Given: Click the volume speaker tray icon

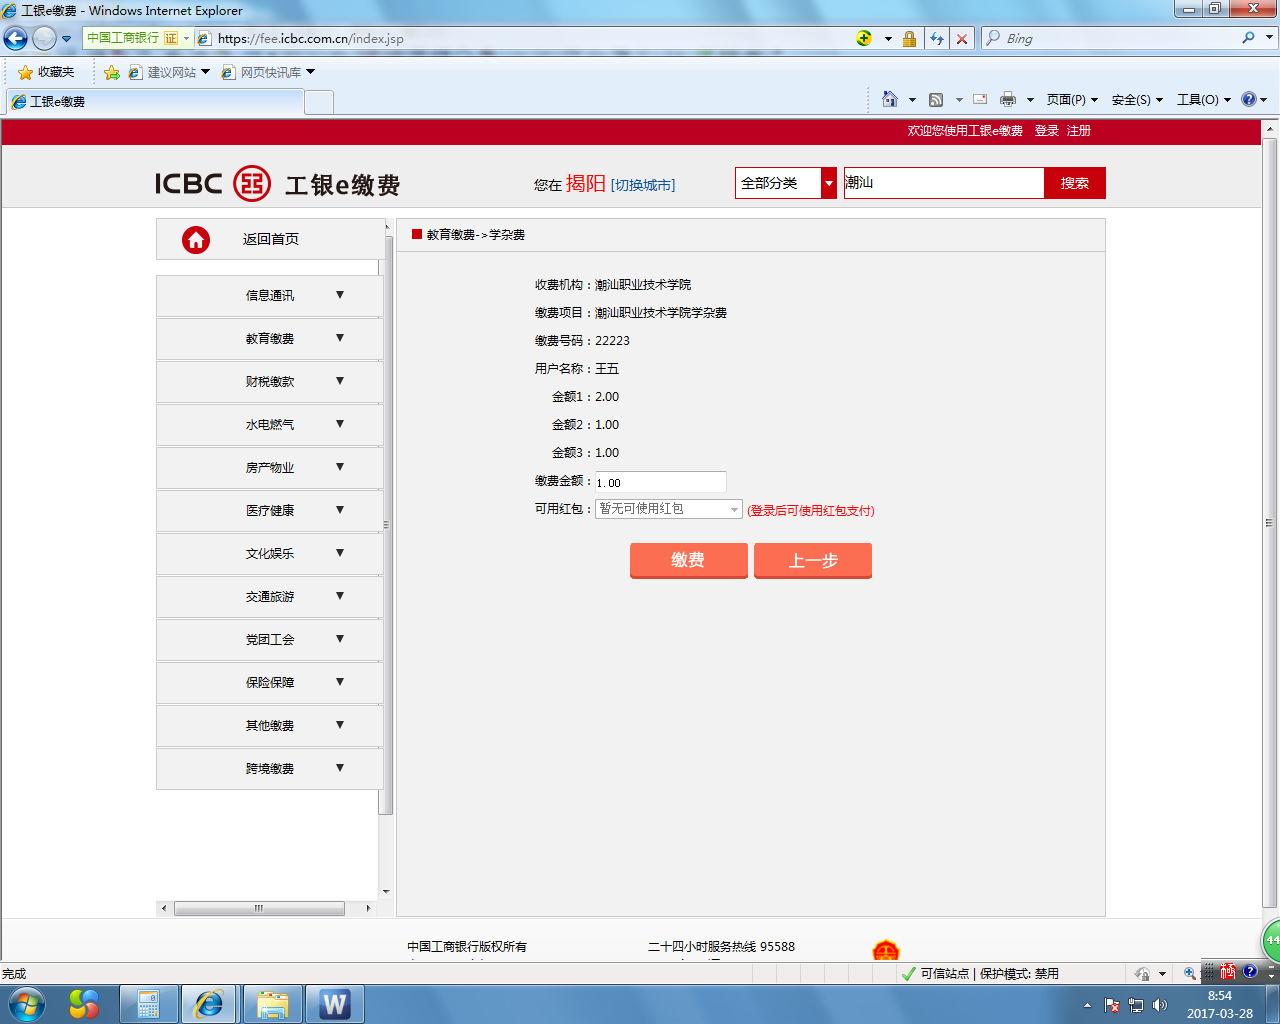Looking at the screenshot, I should pos(1160,1005).
